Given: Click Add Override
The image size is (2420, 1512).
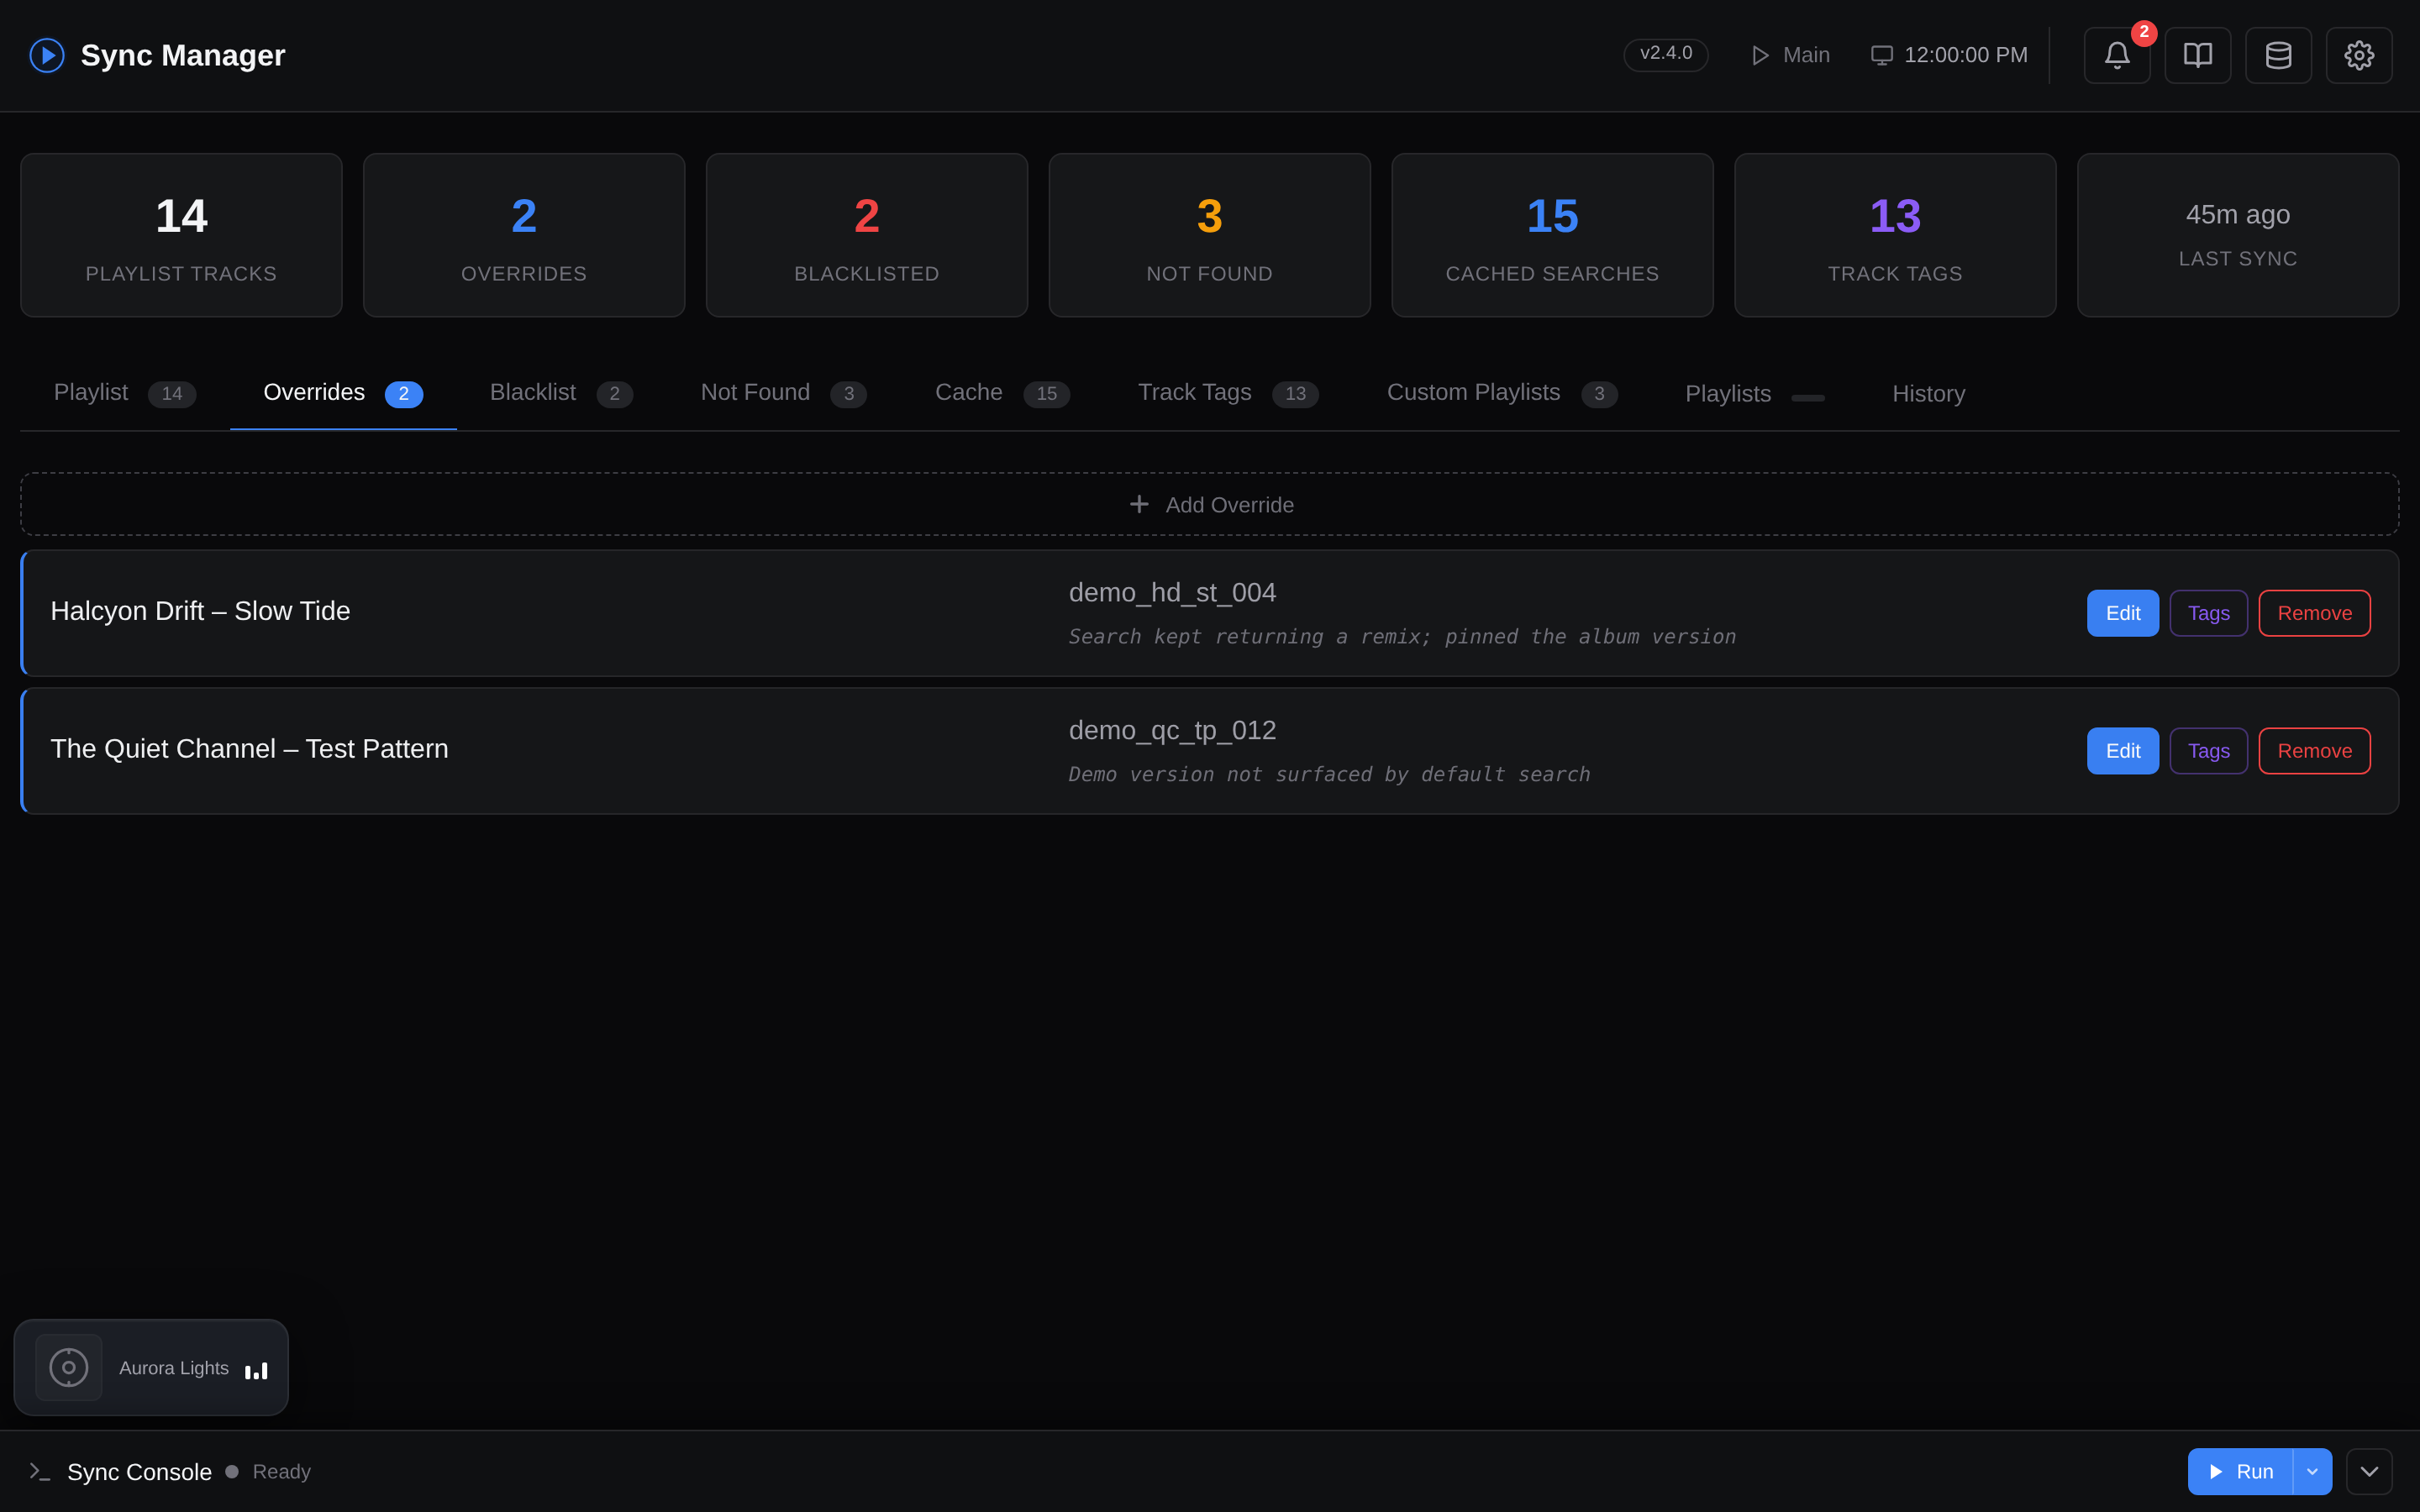Looking at the screenshot, I should [1210, 504].
